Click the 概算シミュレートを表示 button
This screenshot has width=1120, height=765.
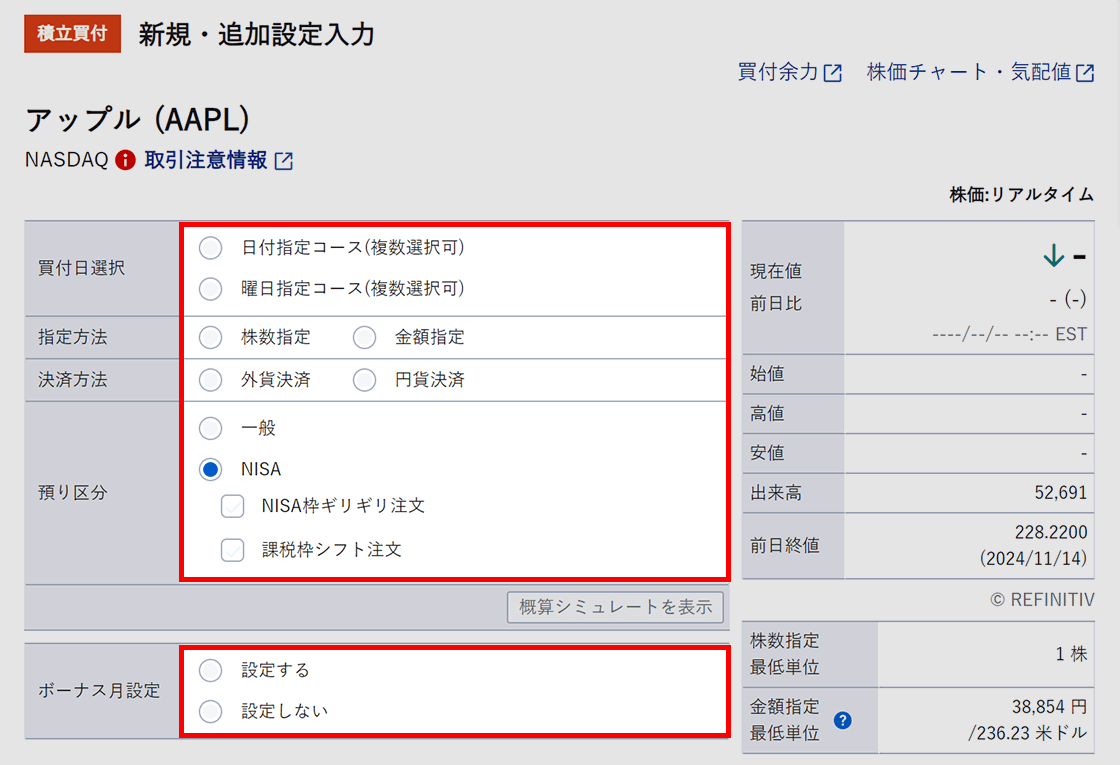615,607
